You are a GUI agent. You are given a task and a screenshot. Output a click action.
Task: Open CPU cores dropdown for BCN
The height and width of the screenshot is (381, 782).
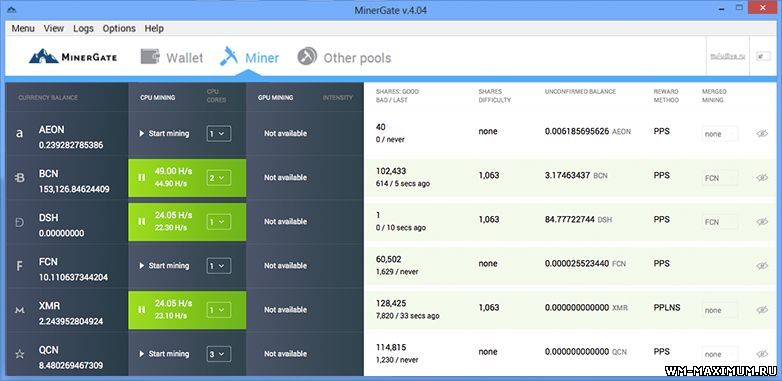point(219,178)
